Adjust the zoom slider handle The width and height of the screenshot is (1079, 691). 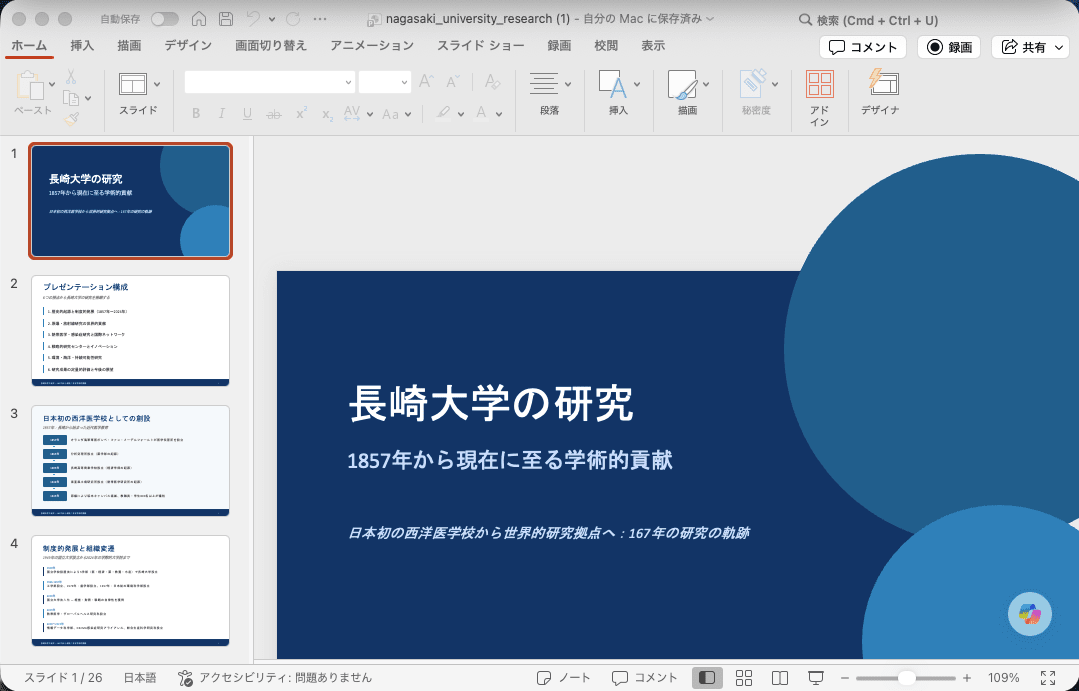click(907, 678)
